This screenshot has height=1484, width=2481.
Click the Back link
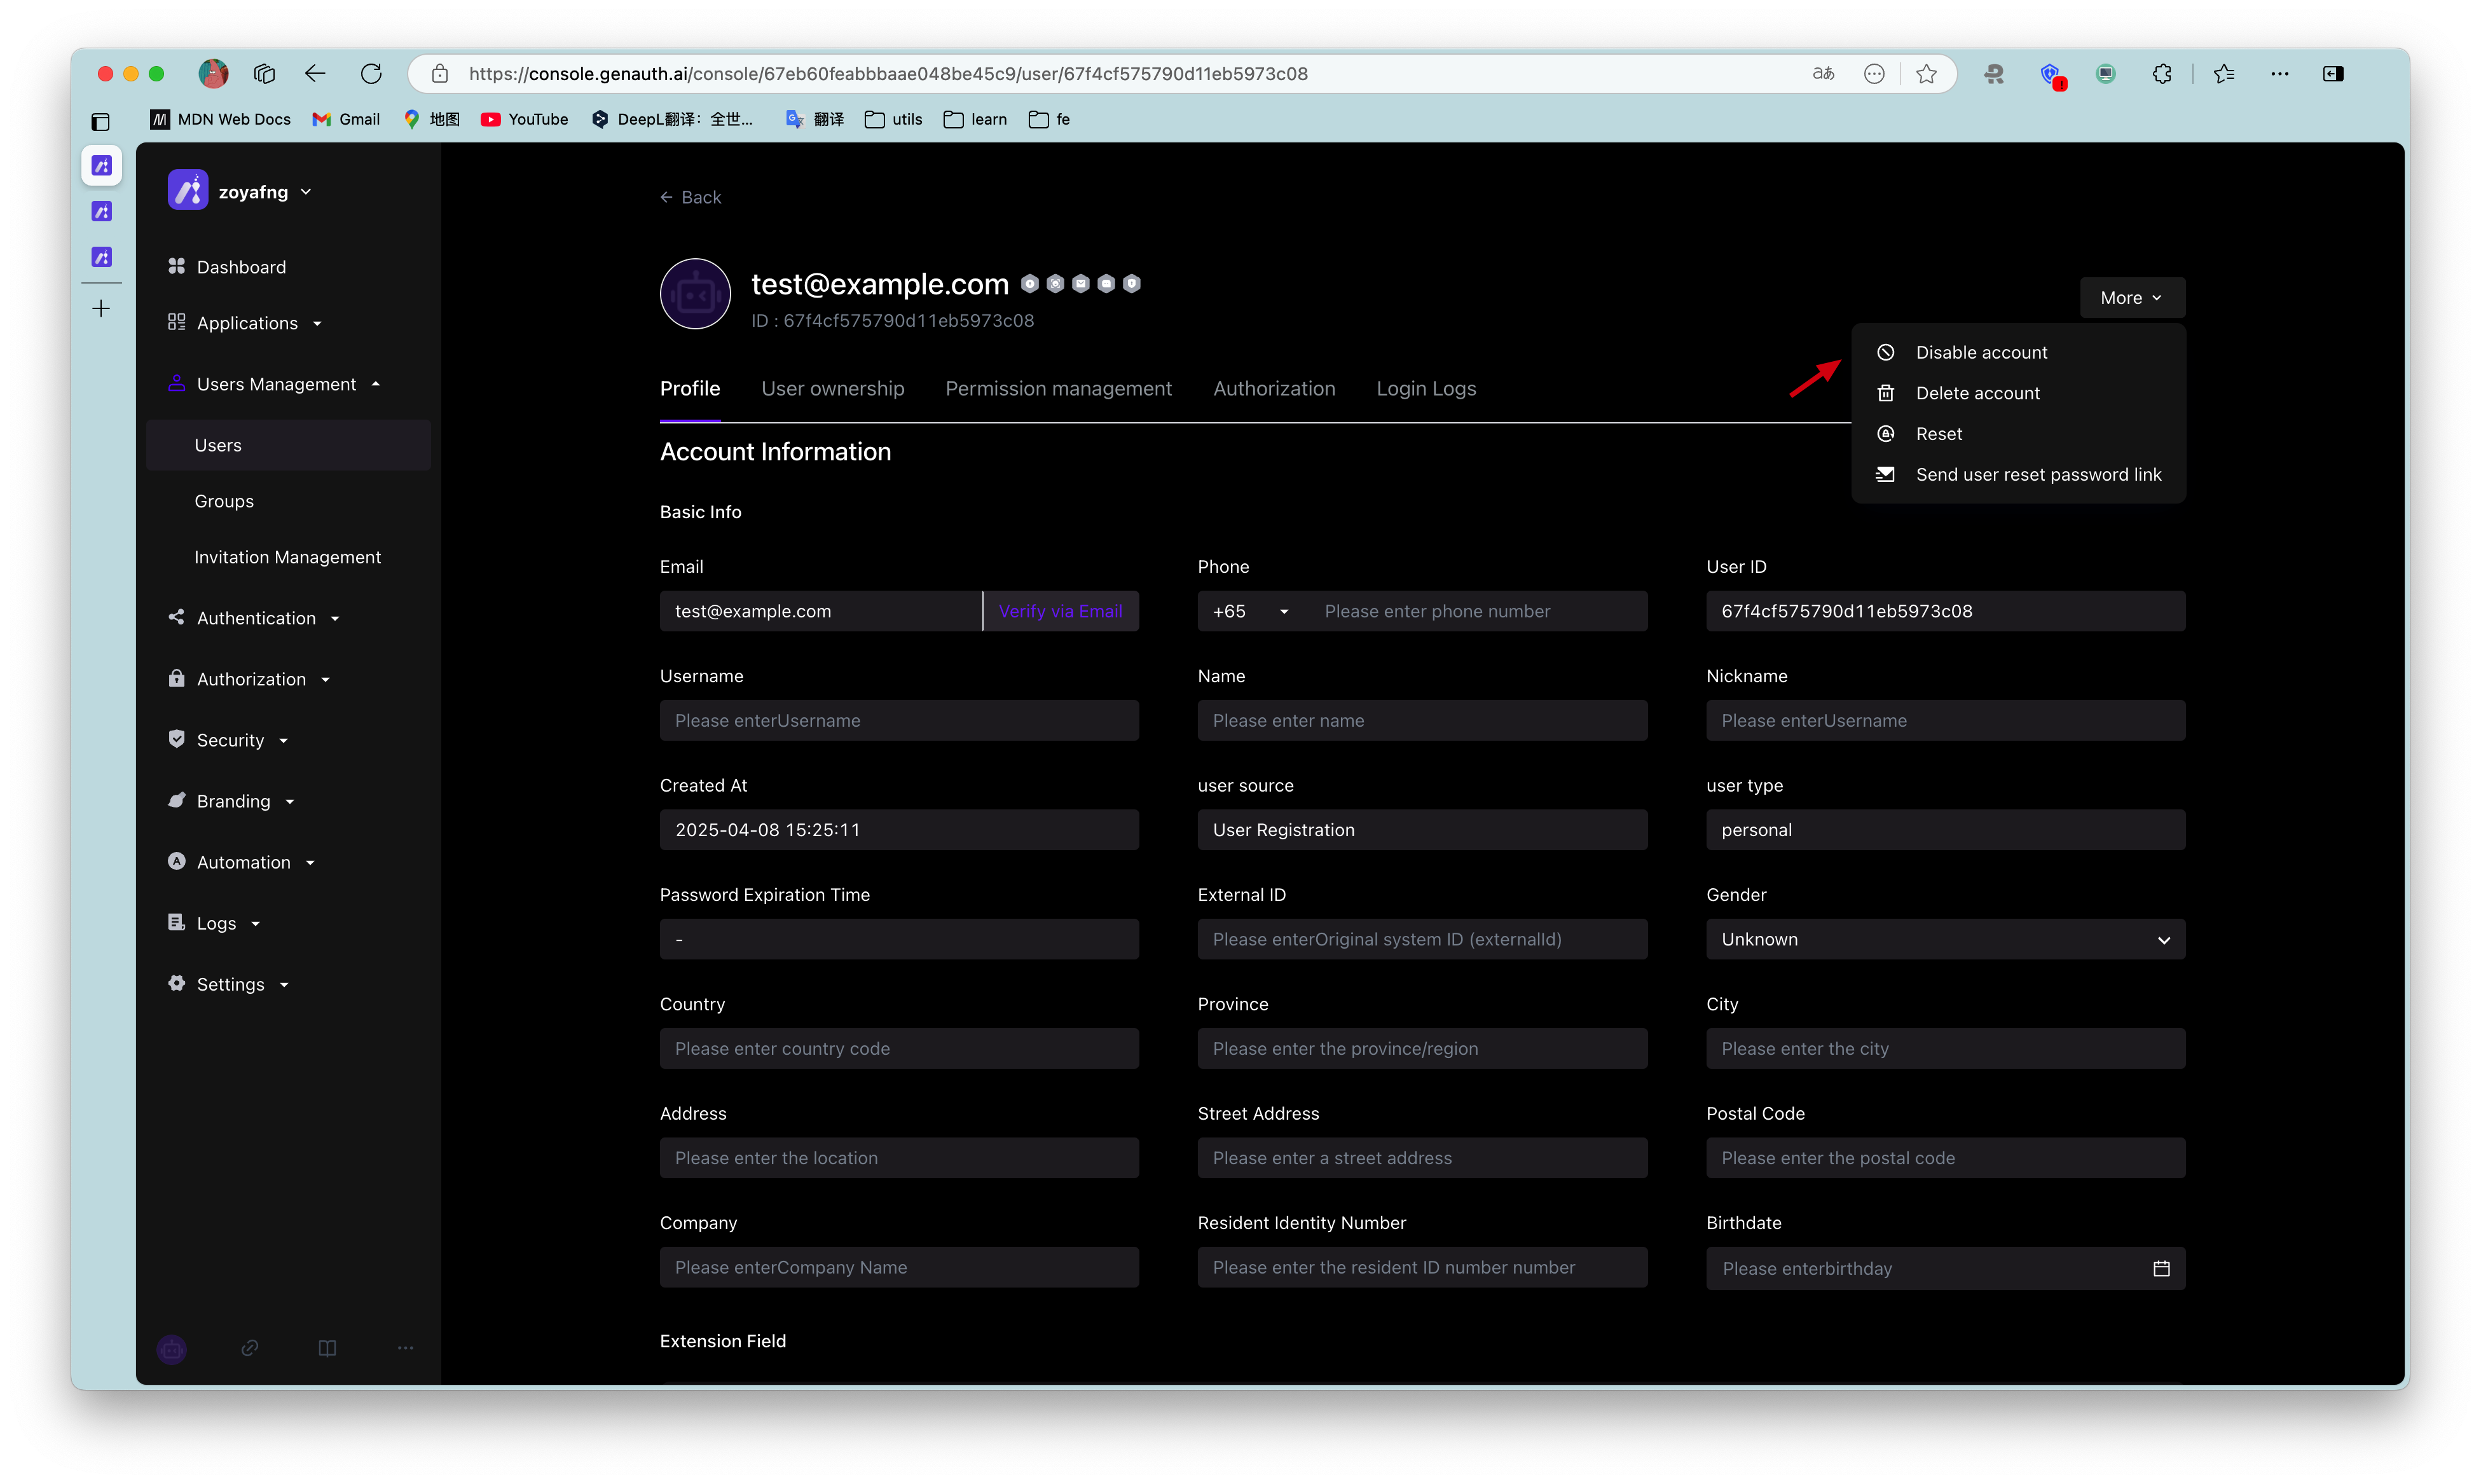coord(690,197)
